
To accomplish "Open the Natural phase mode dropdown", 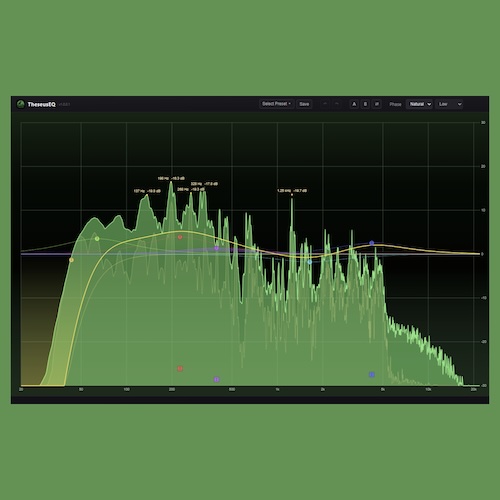I will click(419, 104).
